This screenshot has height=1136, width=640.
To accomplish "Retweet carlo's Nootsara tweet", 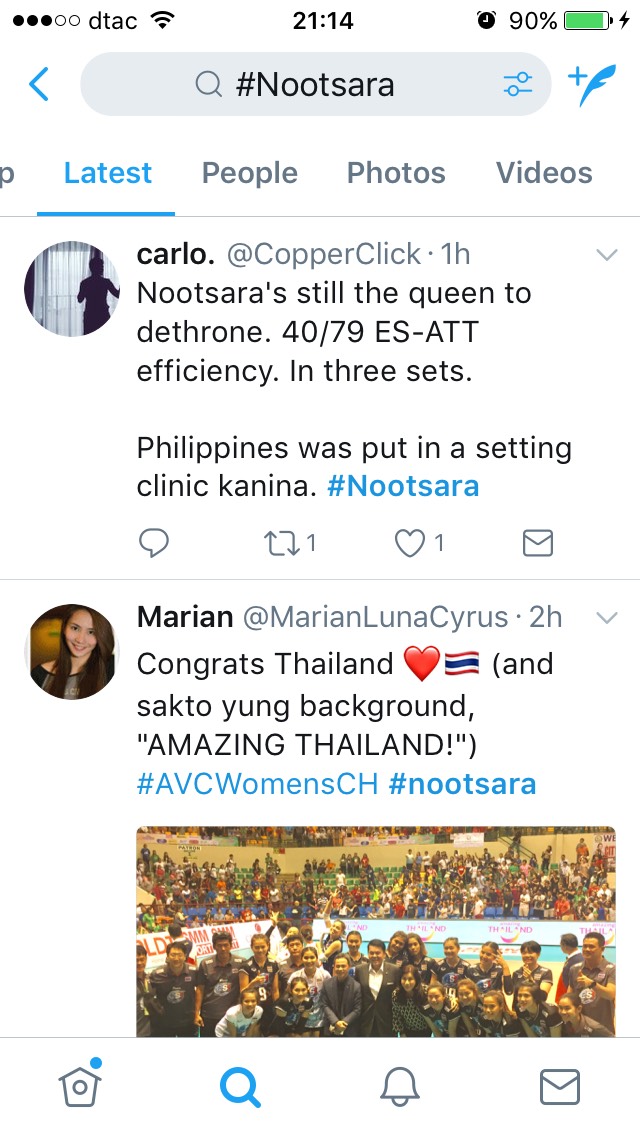I will click(x=280, y=543).
